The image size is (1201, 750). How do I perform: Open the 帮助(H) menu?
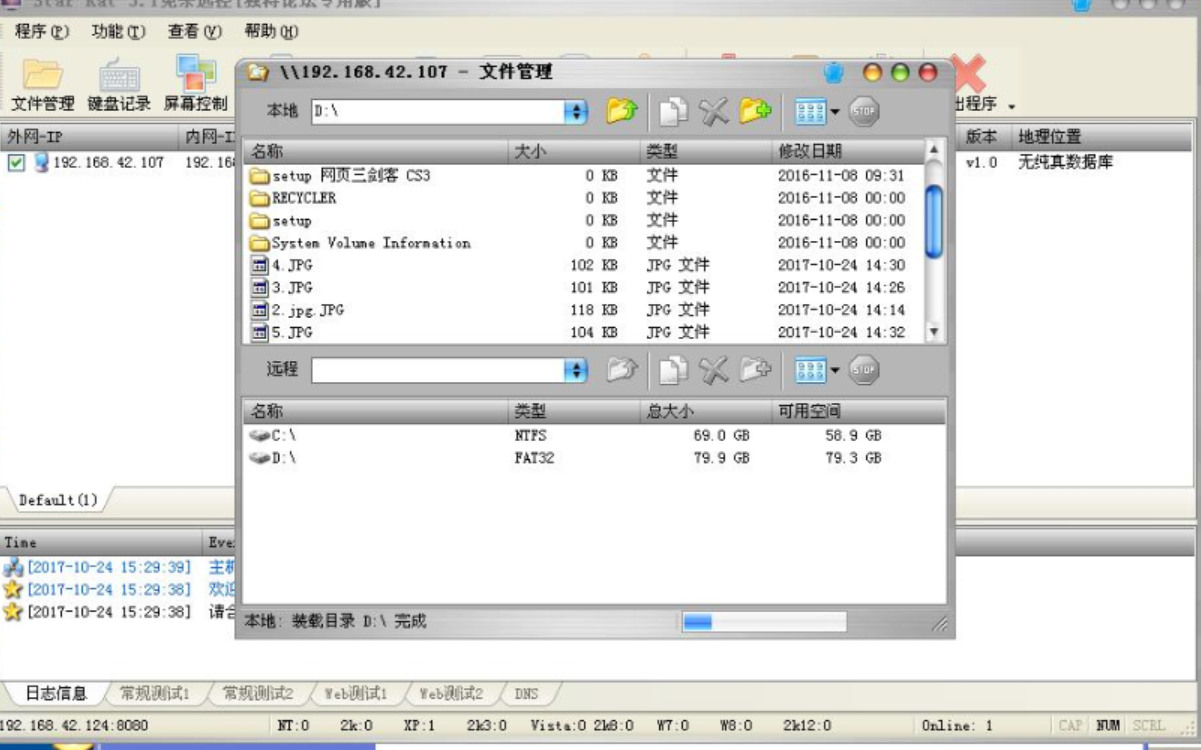[x=274, y=32]
